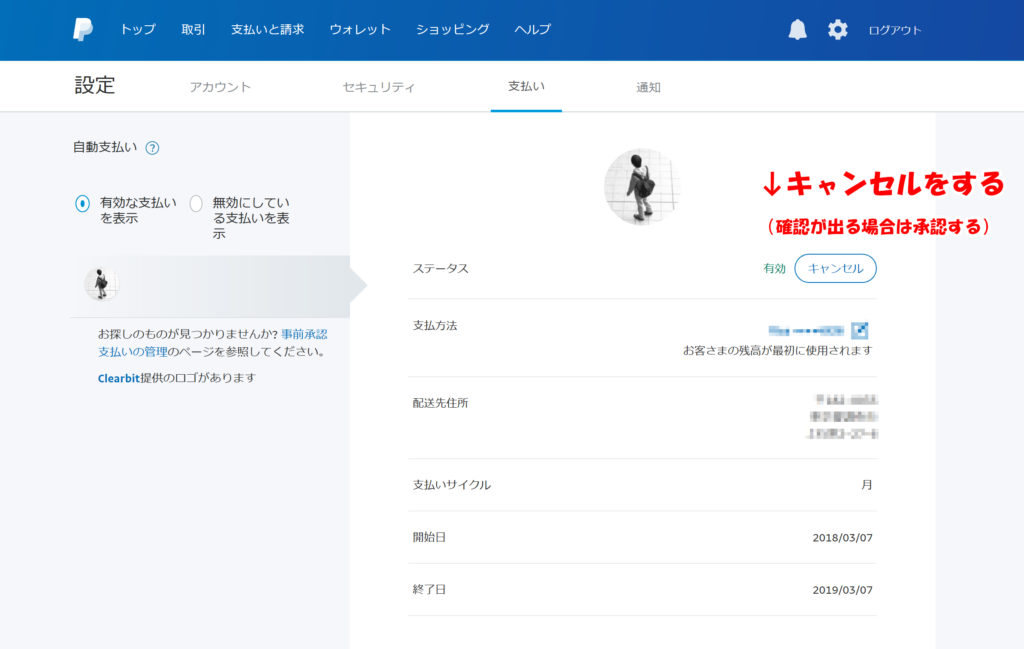The image size is (1024, 649).
Task: Open the 取引 menu item
Action: pyautogui.click(x=193, y=30)
